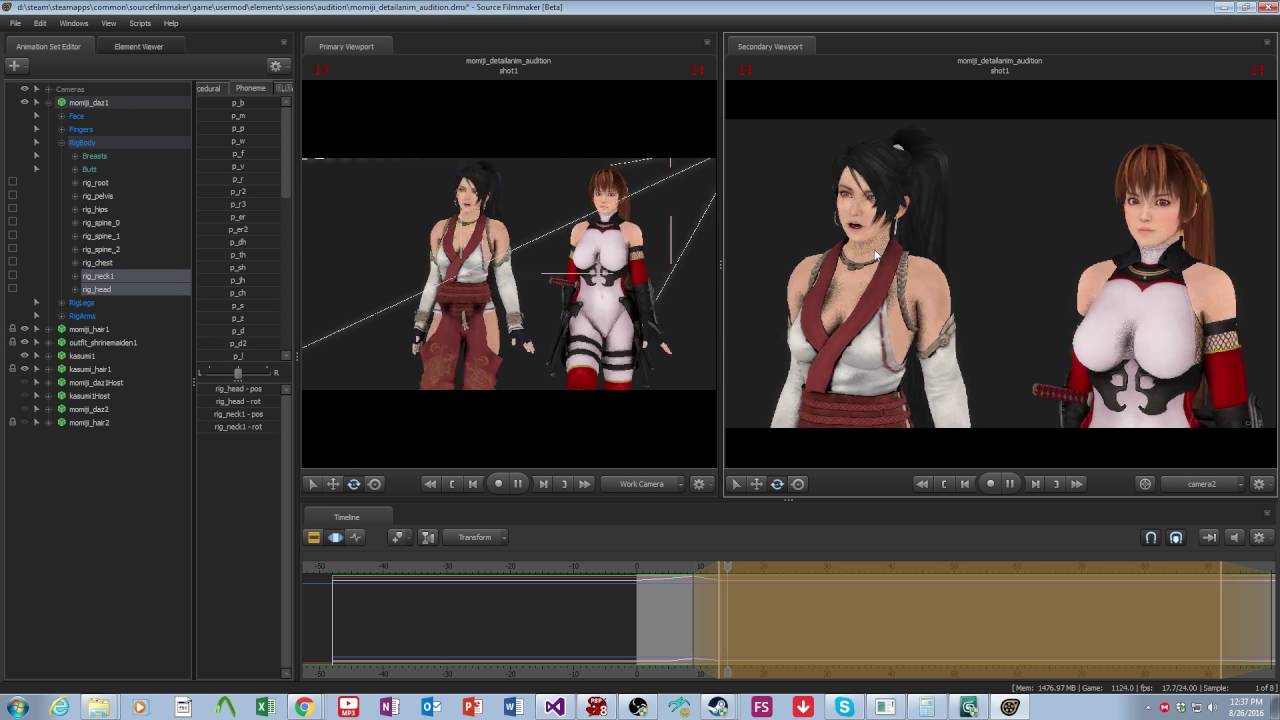Tick the checkbox beside rig_root
Viewport: 1280px width, 720px height.
coord(12,182)
